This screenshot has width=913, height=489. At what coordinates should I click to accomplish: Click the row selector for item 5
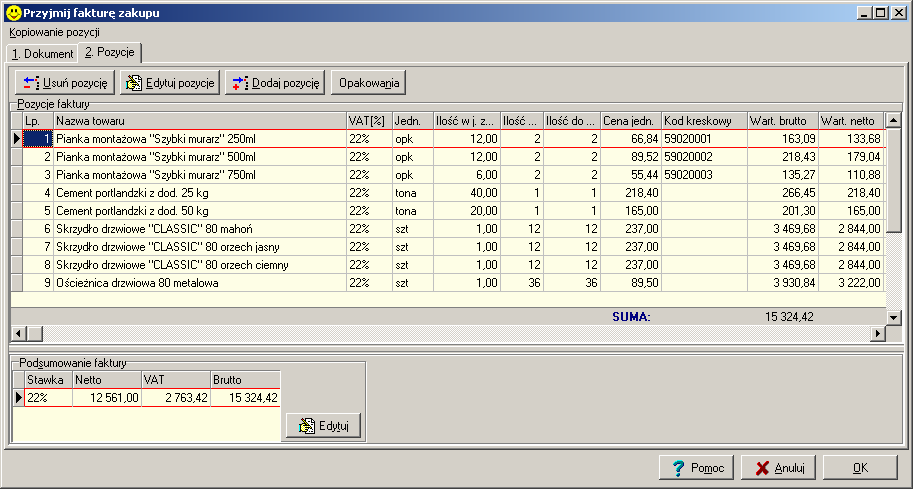[17, 211]
